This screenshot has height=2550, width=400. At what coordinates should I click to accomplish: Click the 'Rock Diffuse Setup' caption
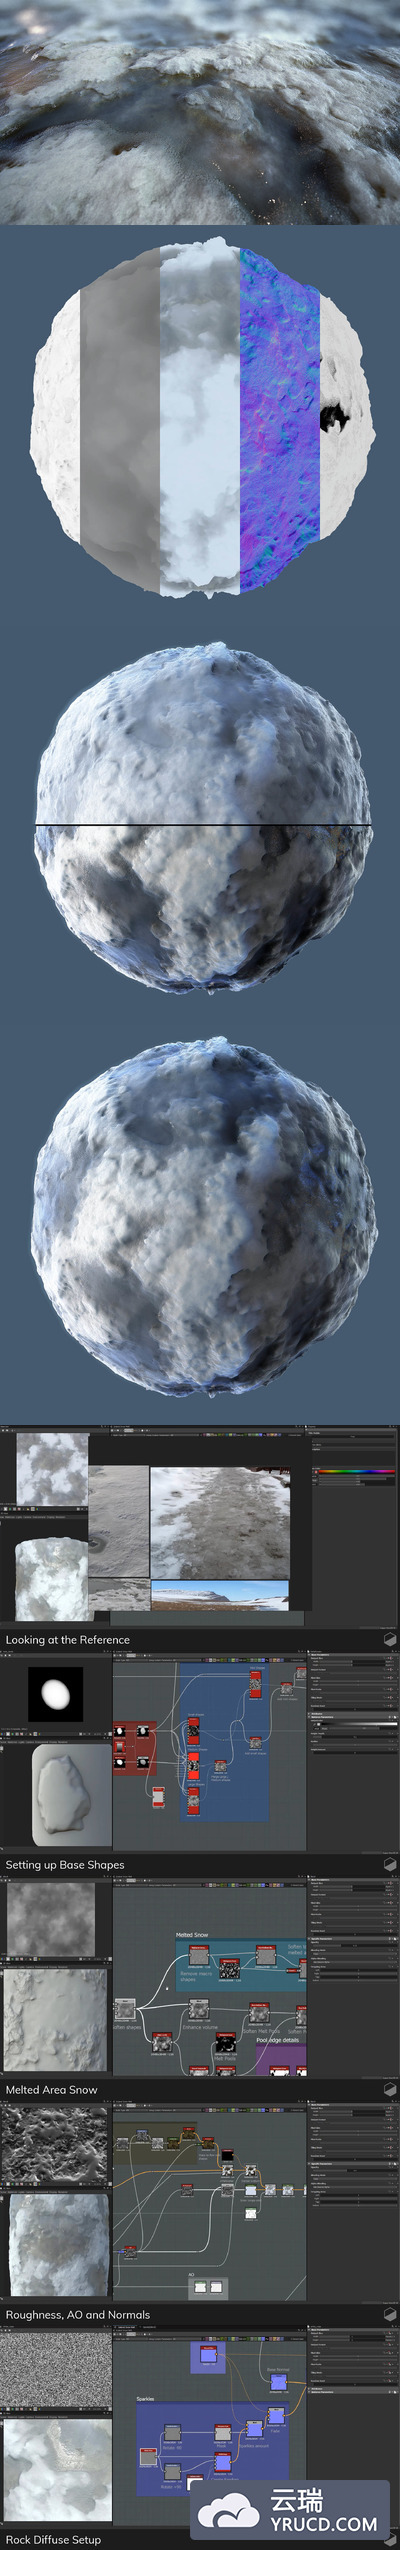tap(53, 2539)
